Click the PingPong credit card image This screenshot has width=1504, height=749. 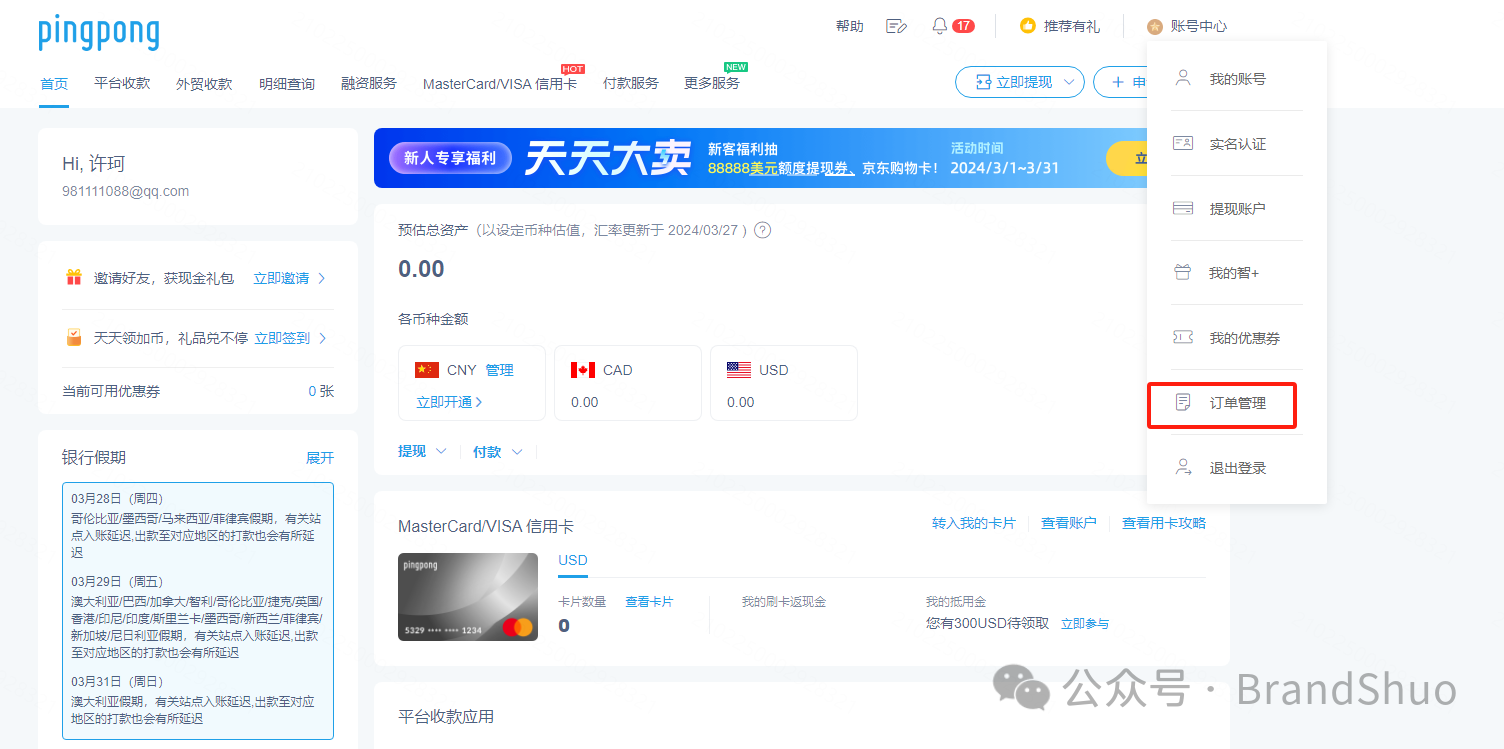point(468,597)
